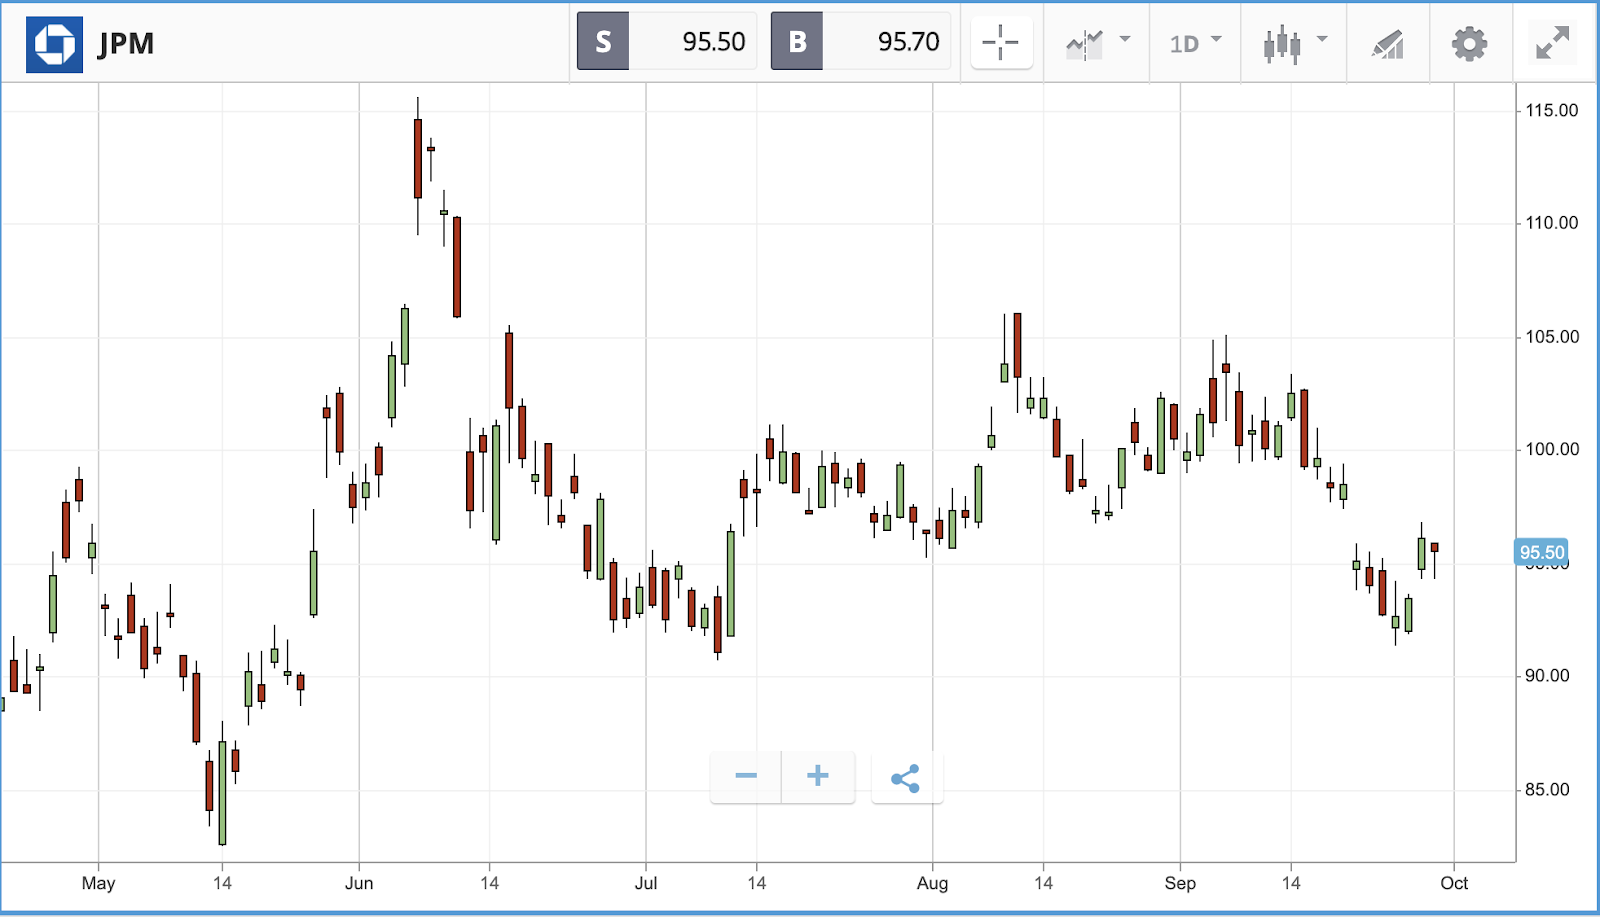Screen dimensions: 1600x917
Task: Open the chart comparison indicators icon
Action: point(1084,44)
